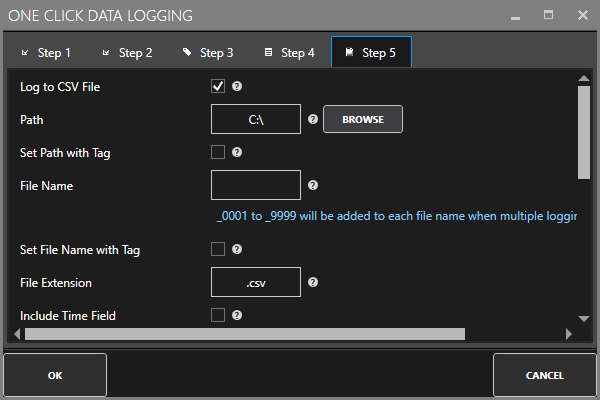Click help icon next to Log to CSV File
Screen dimensions: 600x400
[237, 87]
